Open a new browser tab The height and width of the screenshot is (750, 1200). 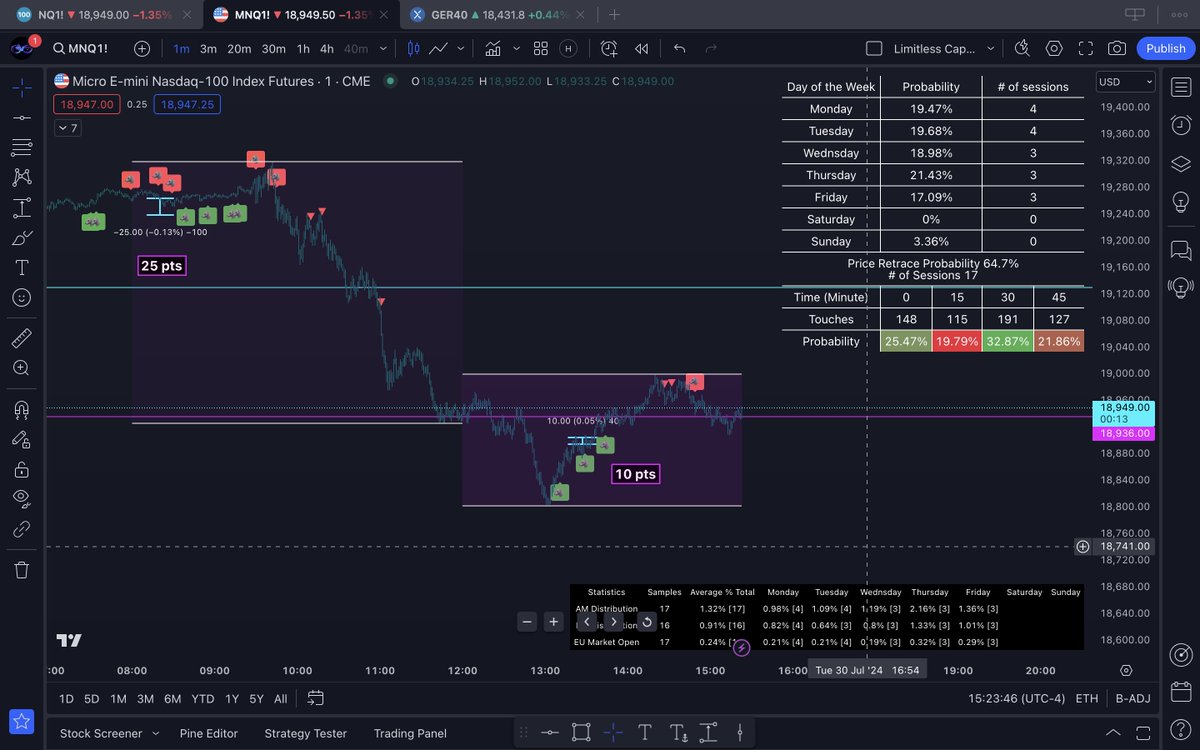[x=614, y=15]
